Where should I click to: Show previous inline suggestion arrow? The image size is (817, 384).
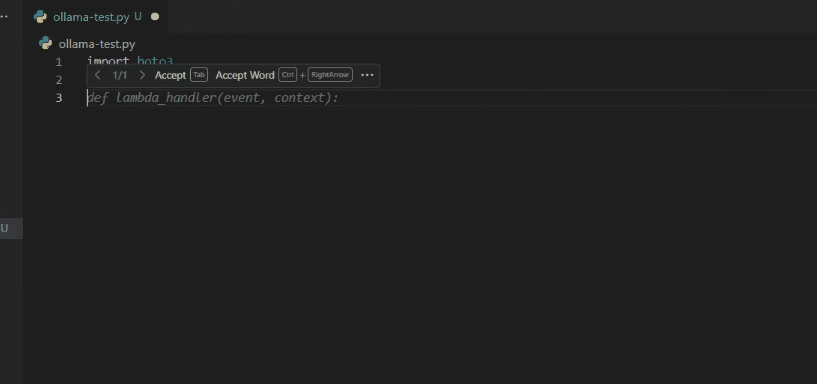click(x=97, y=75)
